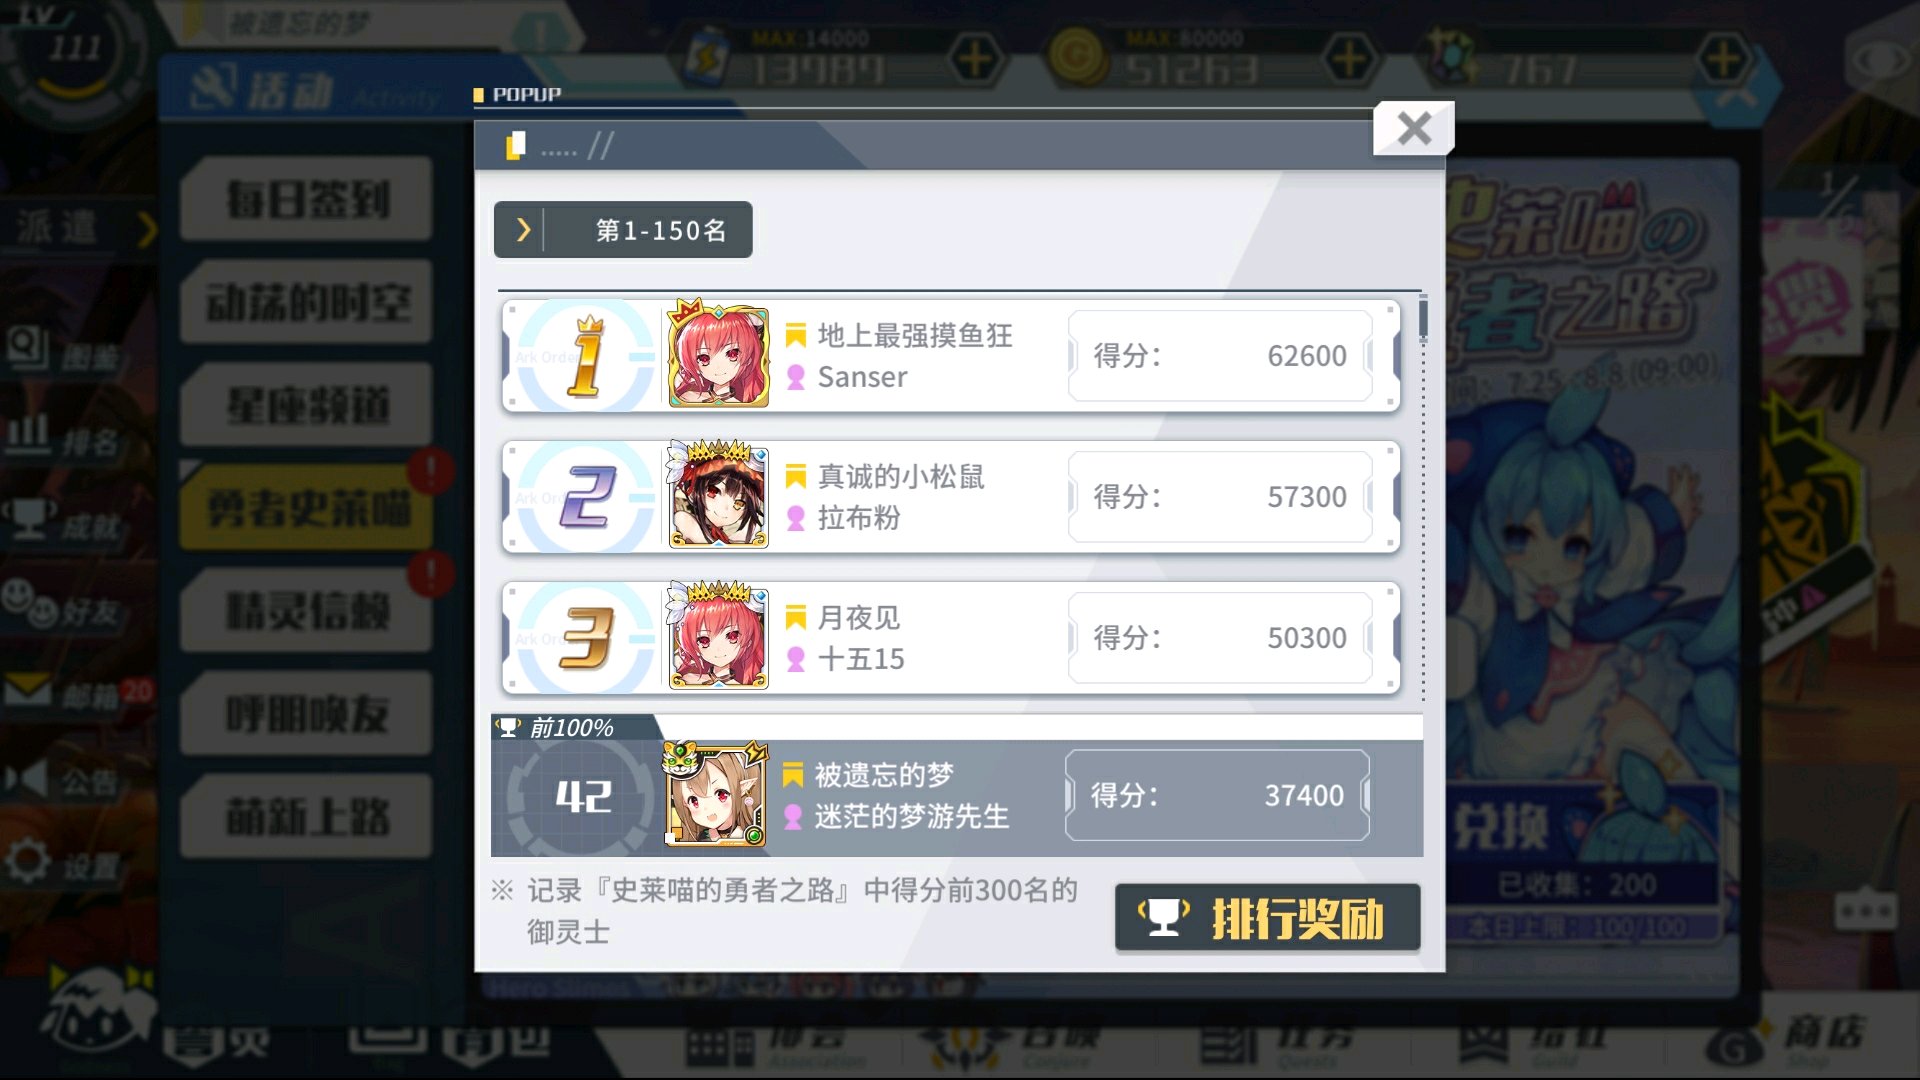Click the gold rank 1 crown icon
The image size is (1920, 1080).
coord(586,356)
